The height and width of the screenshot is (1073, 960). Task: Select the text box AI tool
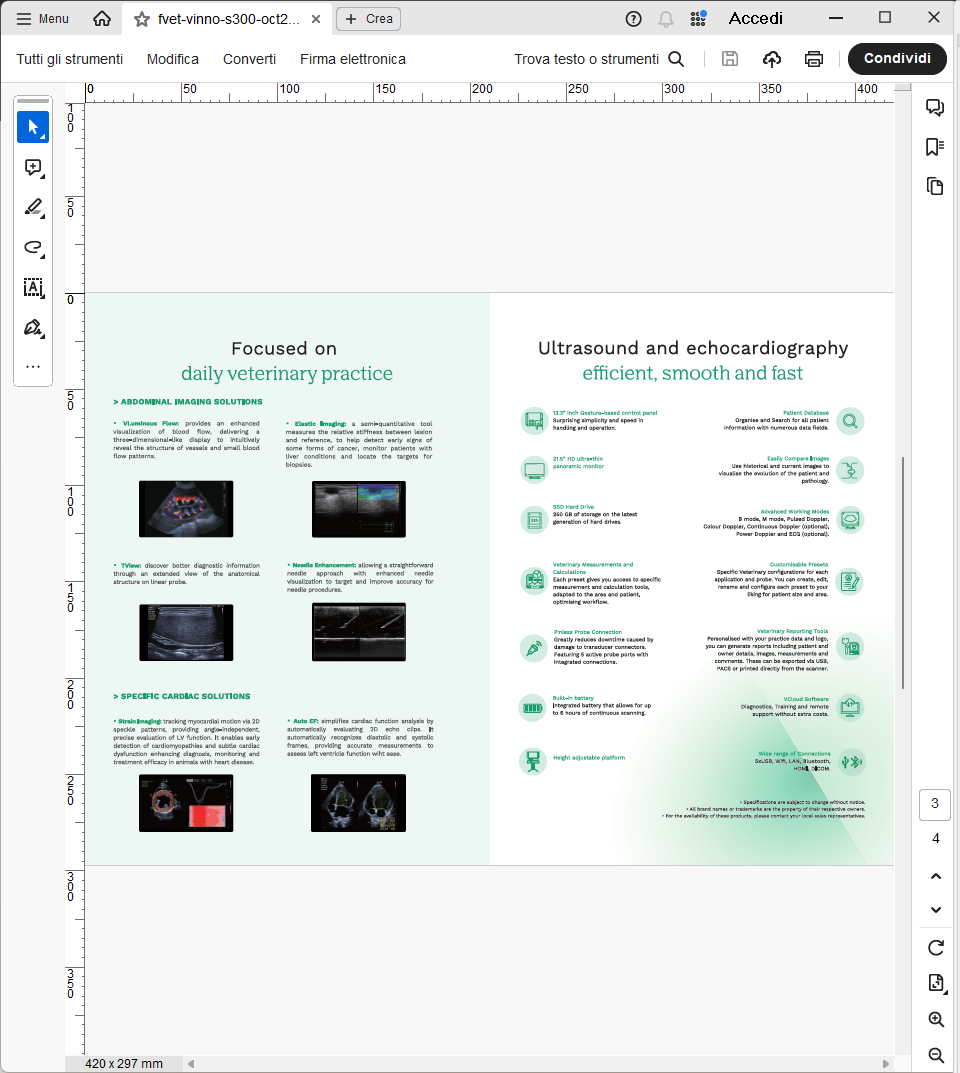tap(33, 287)
